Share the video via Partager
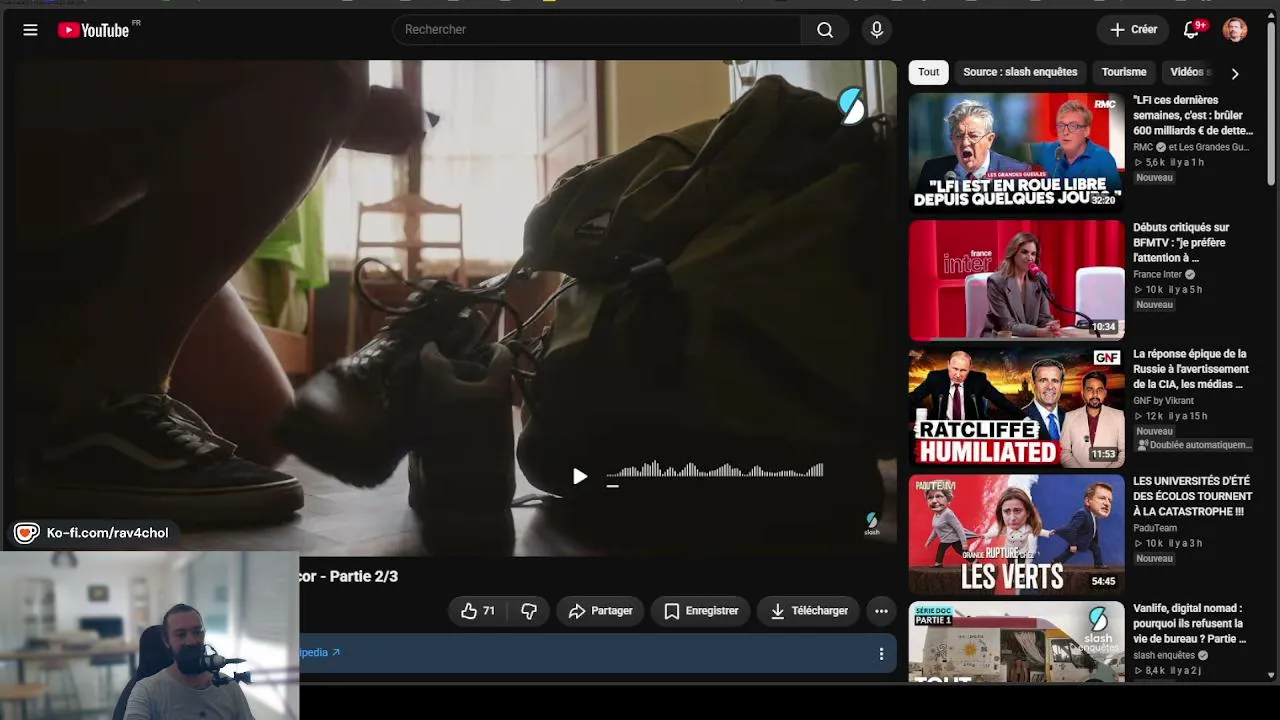This screenshot has width=1280, height=720. (x=600, y=611)
